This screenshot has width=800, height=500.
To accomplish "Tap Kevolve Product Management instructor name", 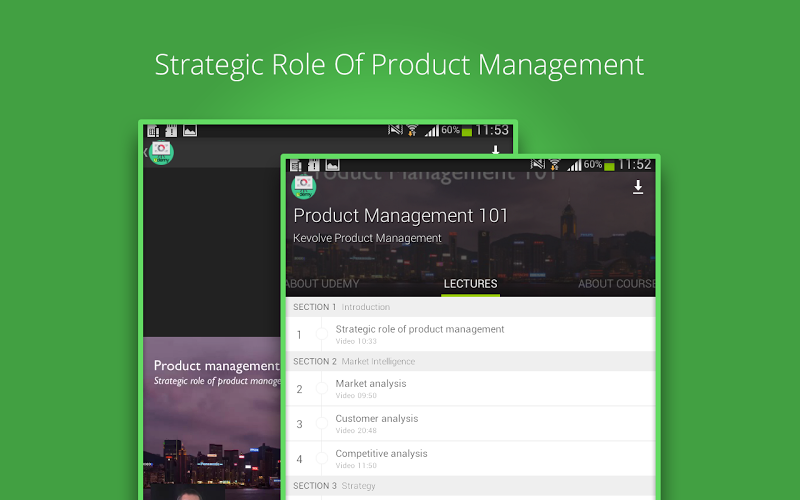I will 367,238.
